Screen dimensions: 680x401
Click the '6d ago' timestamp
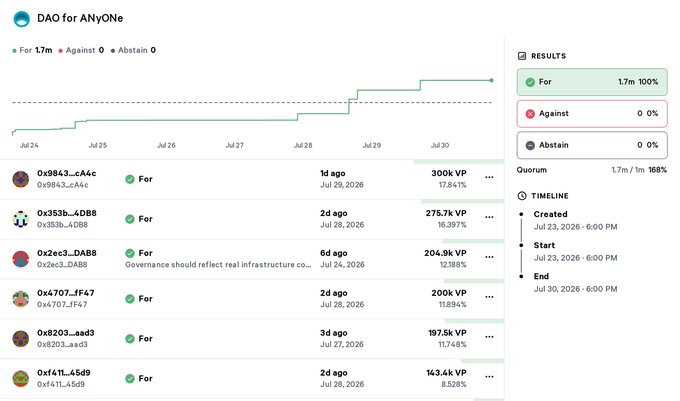[333, 253]
